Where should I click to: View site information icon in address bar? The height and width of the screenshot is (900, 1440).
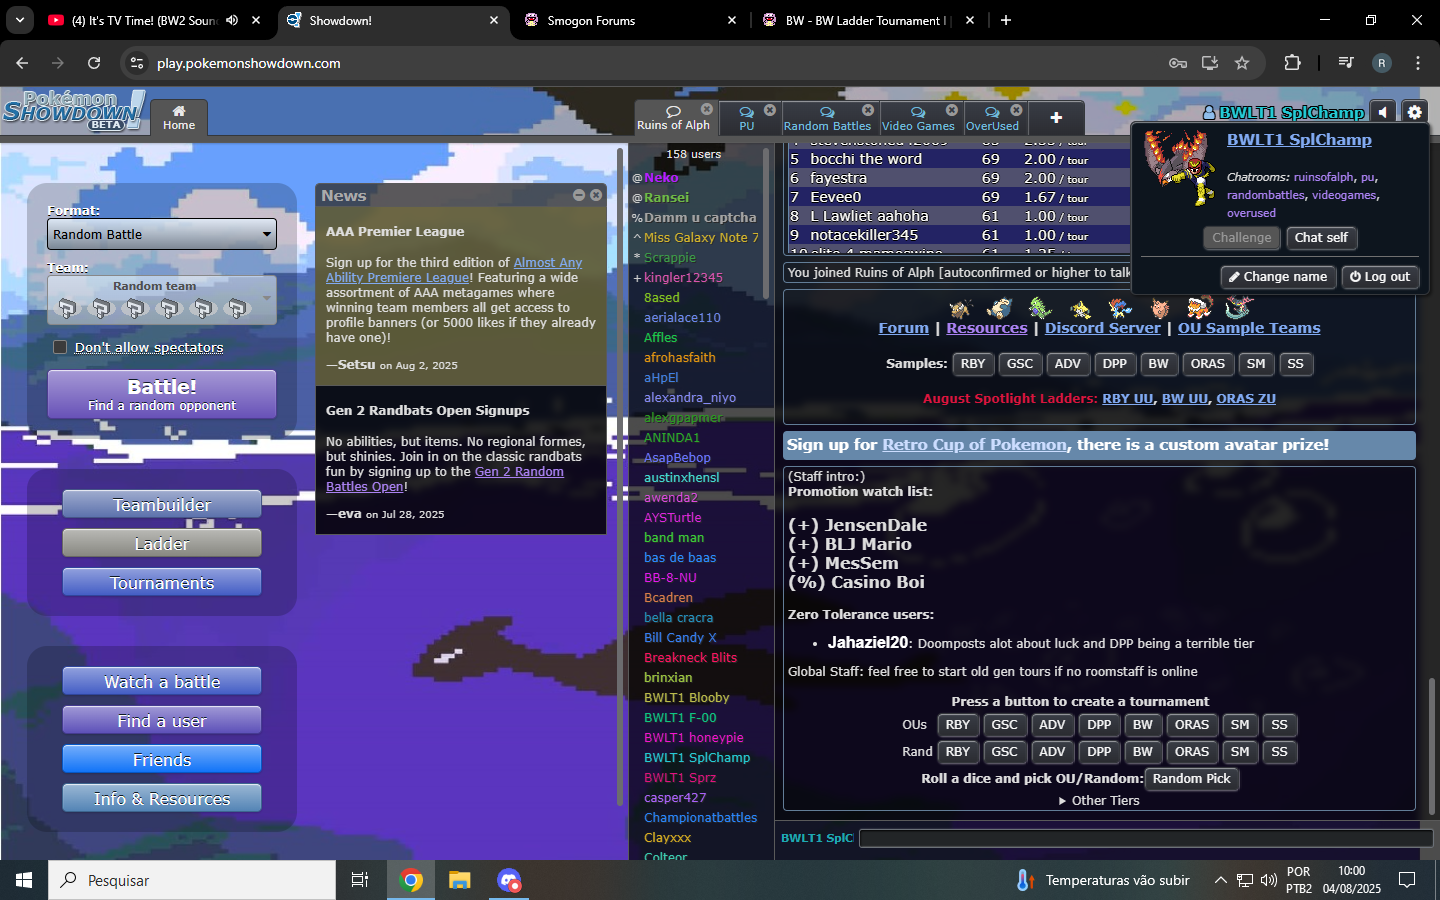point(137,63)
